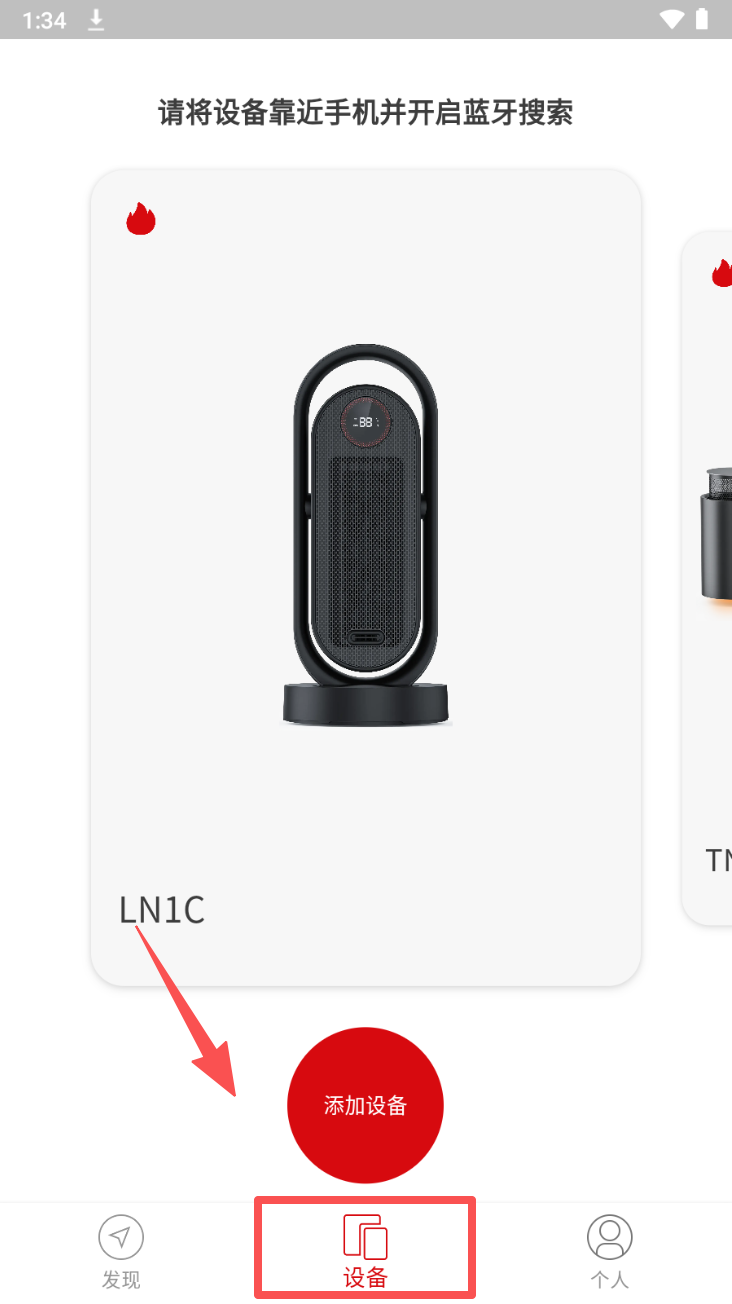The image size is (732, 1304).
Task: Tap the Wi-Fi signal icon
Action: [672, 19]
